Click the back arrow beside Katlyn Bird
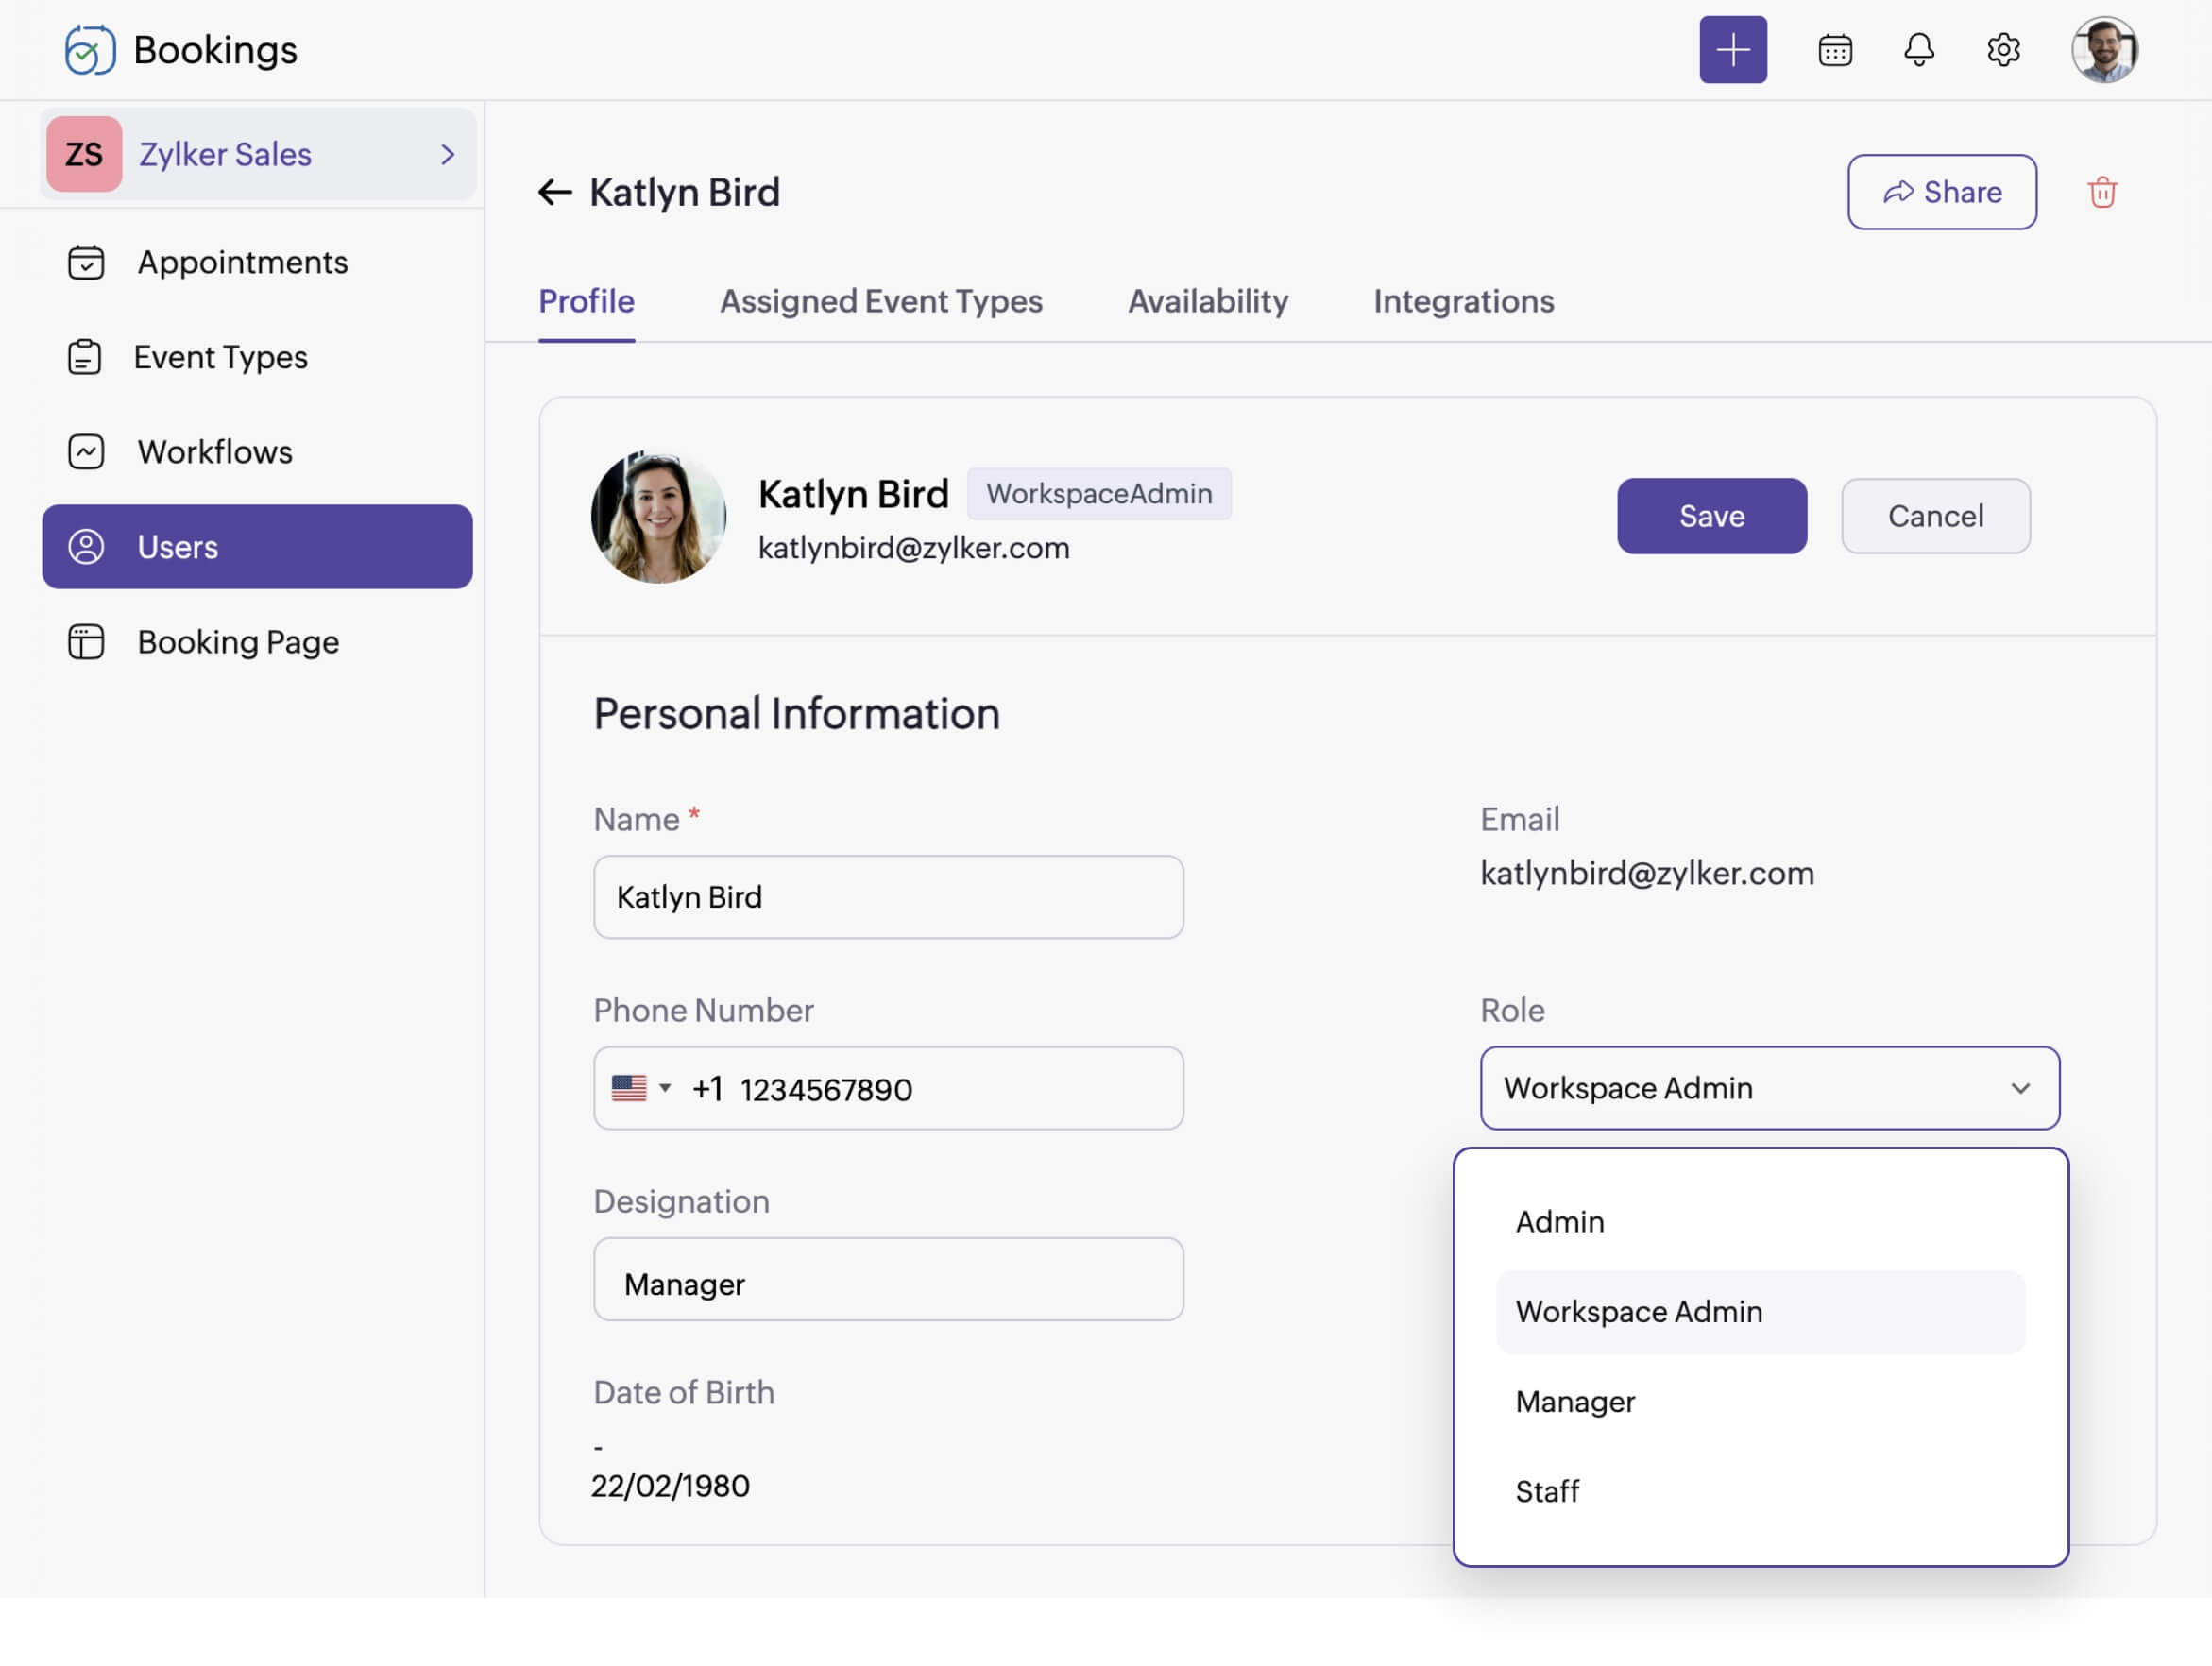This screenshot has width=2212, height=1666. click(554, 192)
